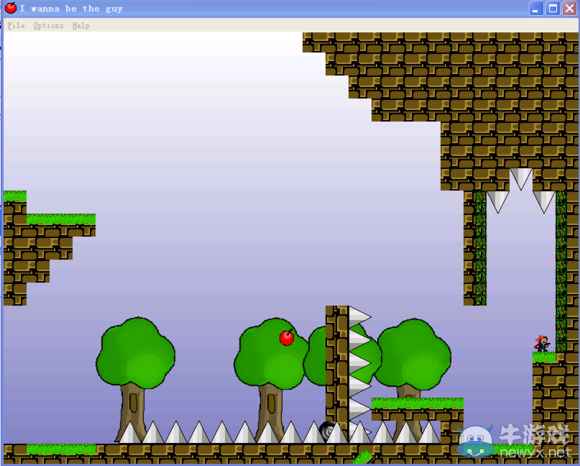Close the I wanna be the guy window
580x466 pixels.
tap(570, 8)
